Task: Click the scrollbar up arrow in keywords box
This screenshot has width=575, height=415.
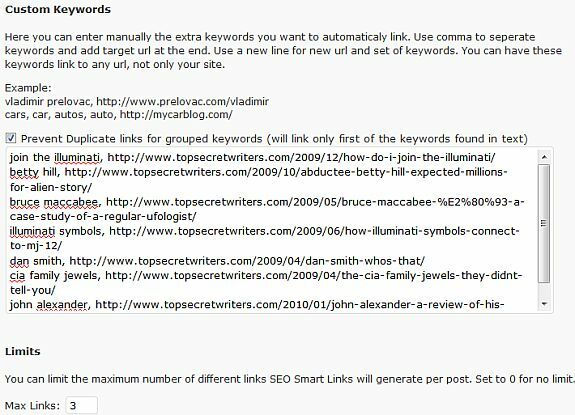Action: [544, 157]
